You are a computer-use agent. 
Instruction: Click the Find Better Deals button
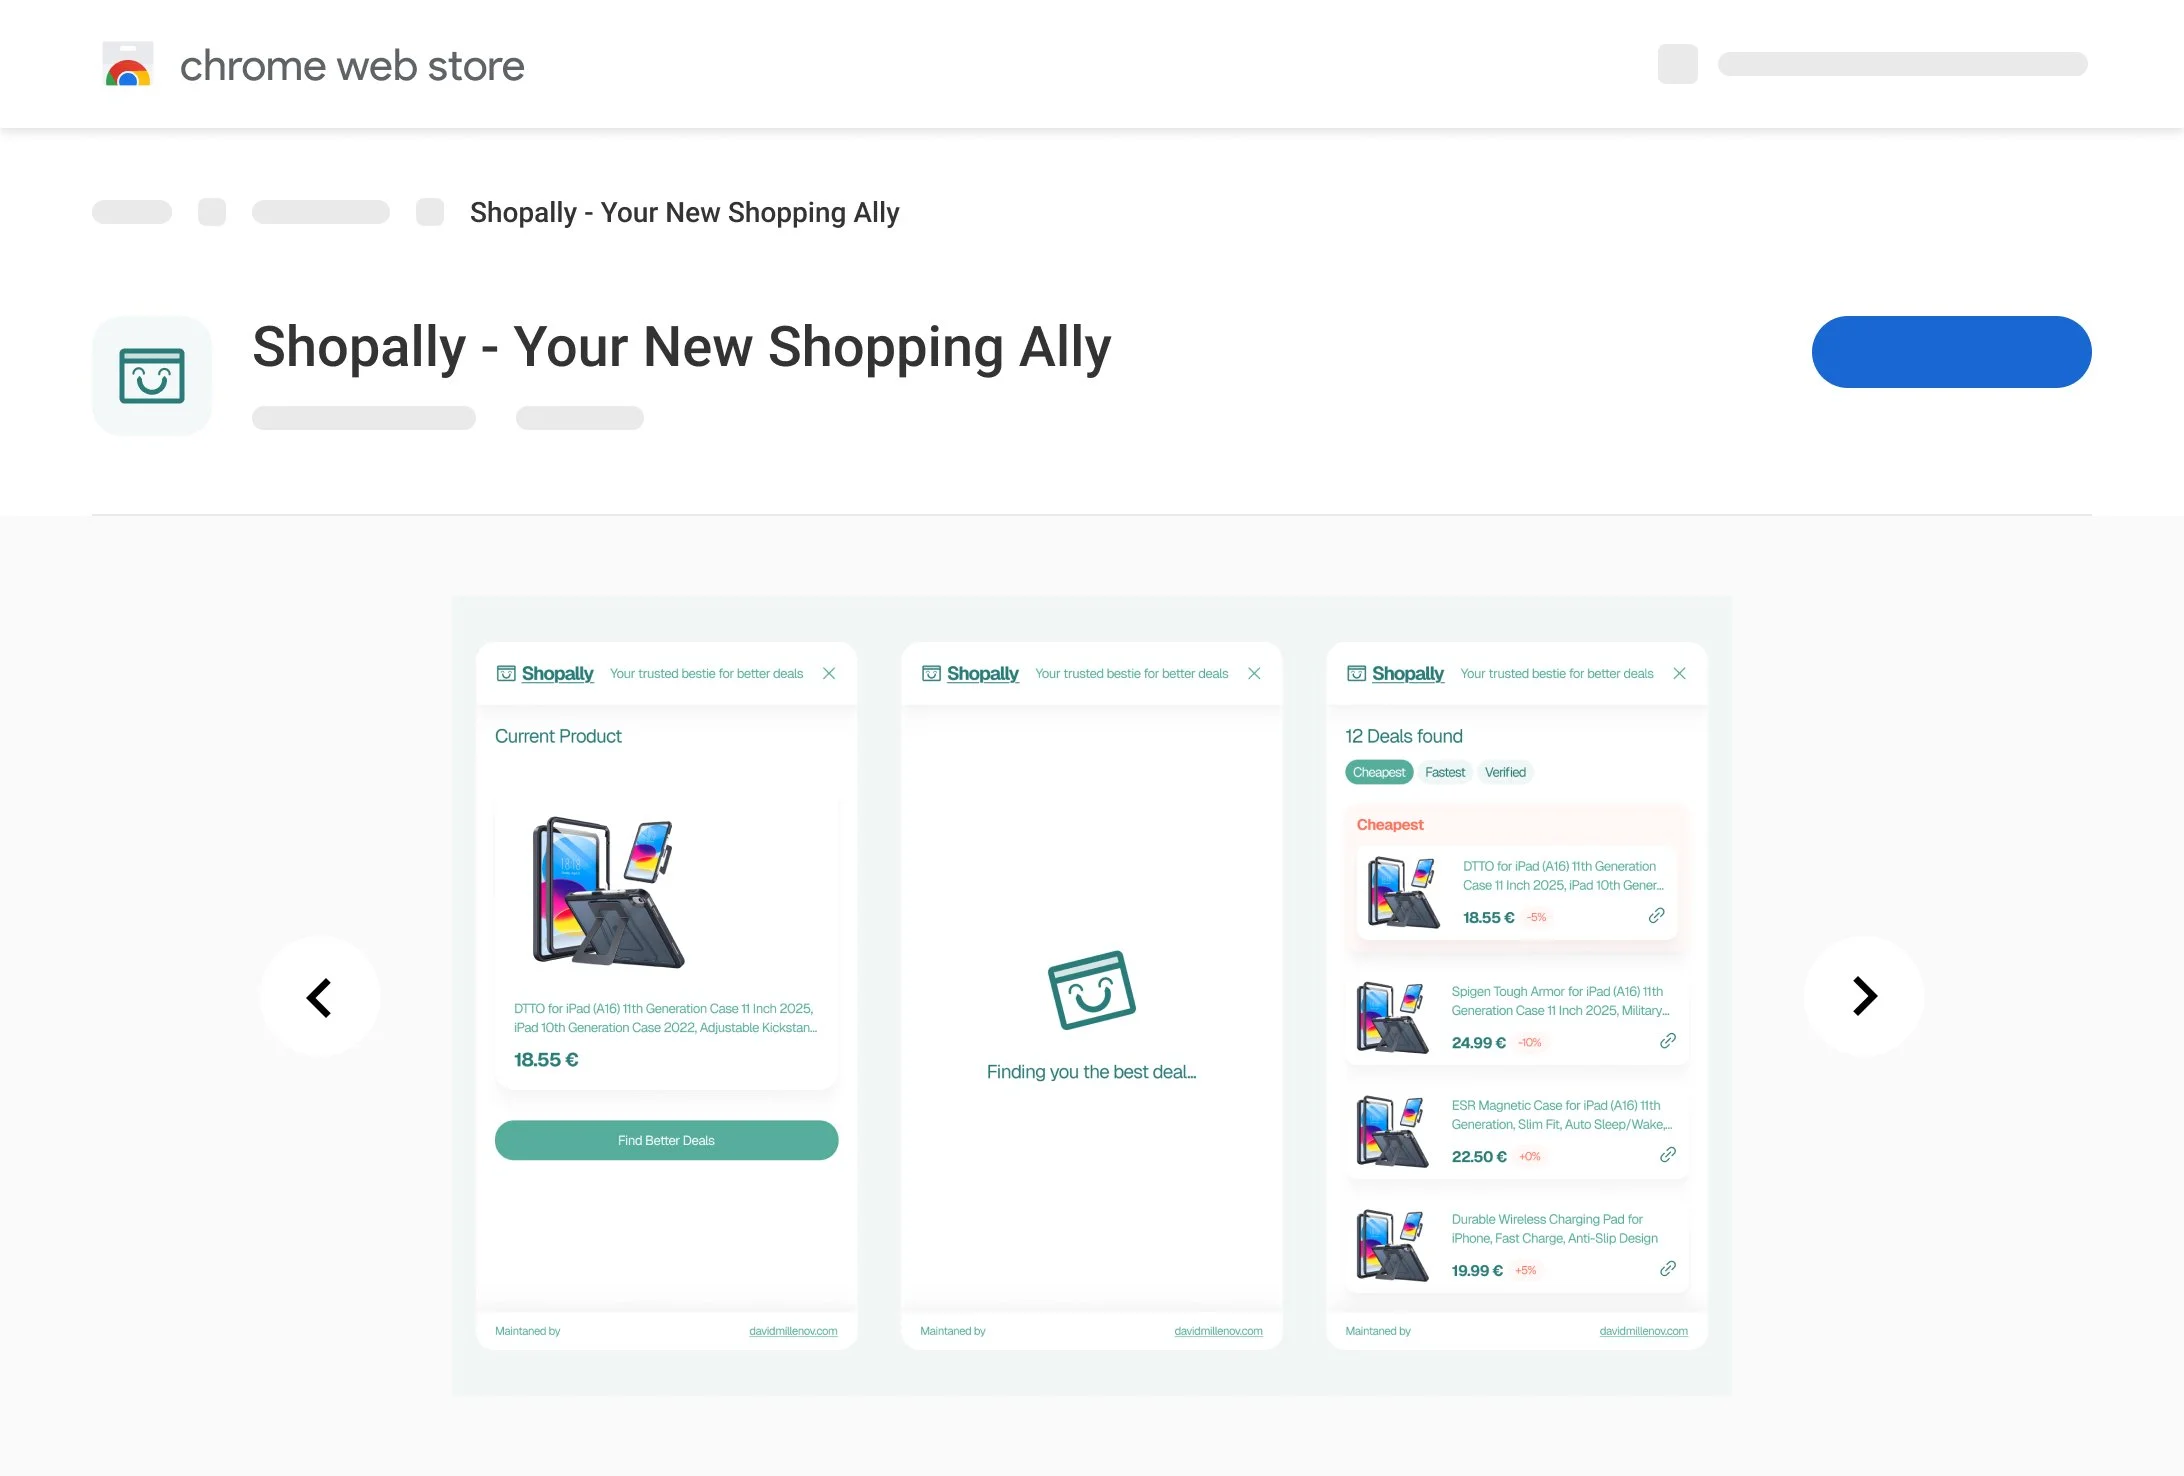coord(667,1141)
